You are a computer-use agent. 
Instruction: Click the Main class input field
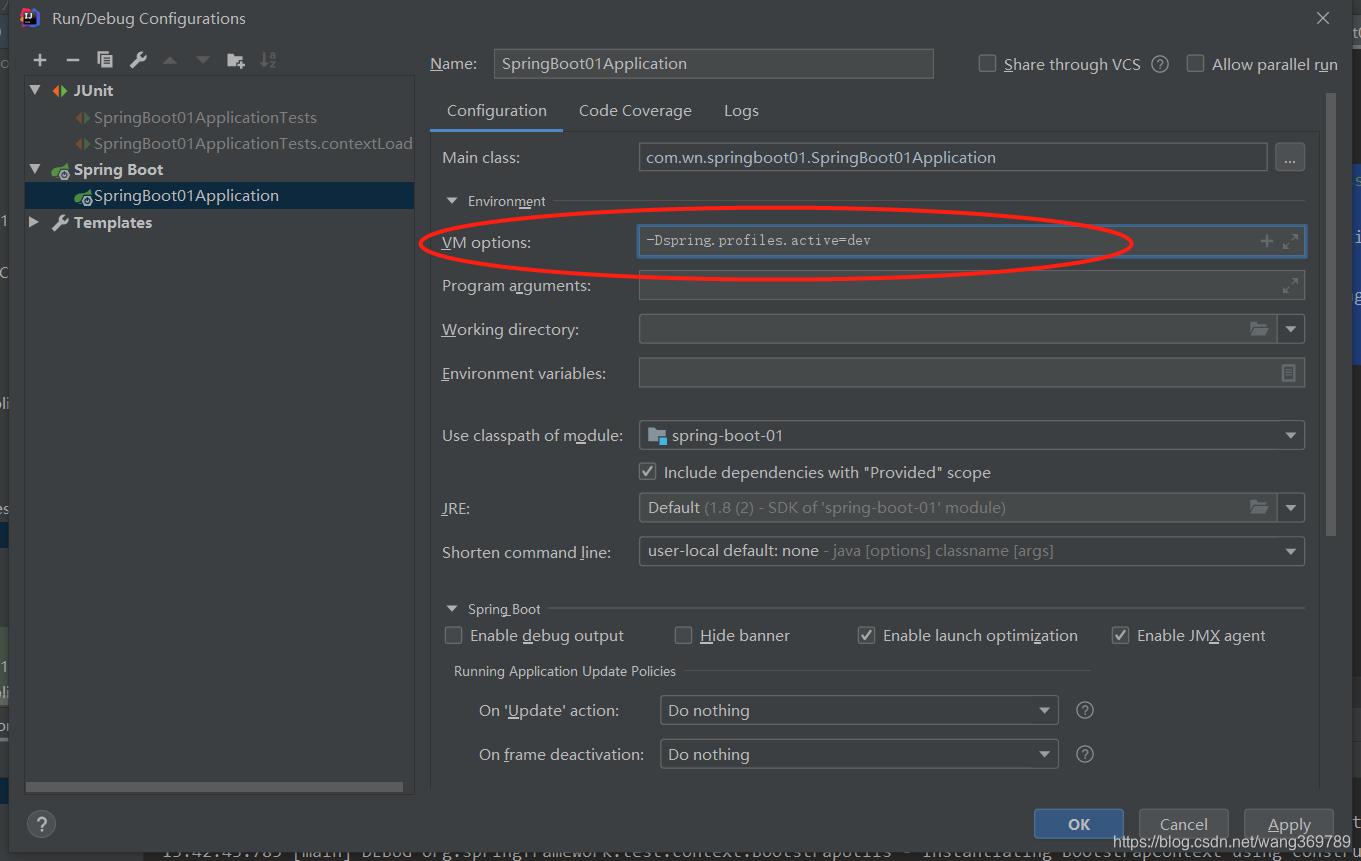click(x=953, y=157)
